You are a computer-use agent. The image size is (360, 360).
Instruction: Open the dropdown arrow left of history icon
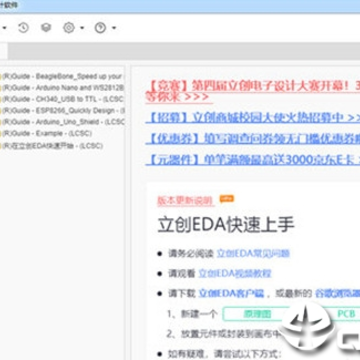pos(4,28)
